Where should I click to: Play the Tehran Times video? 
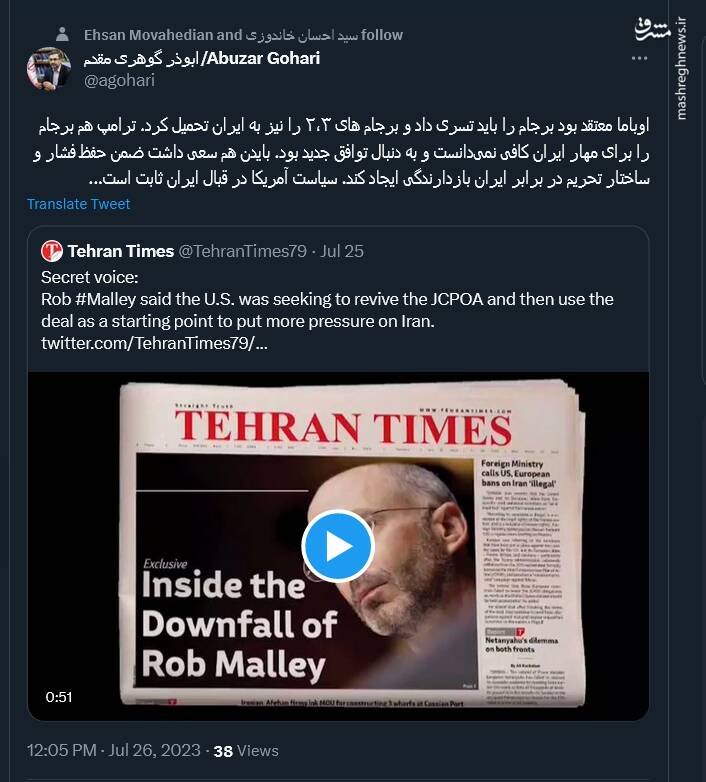click(x=338, y=546)
